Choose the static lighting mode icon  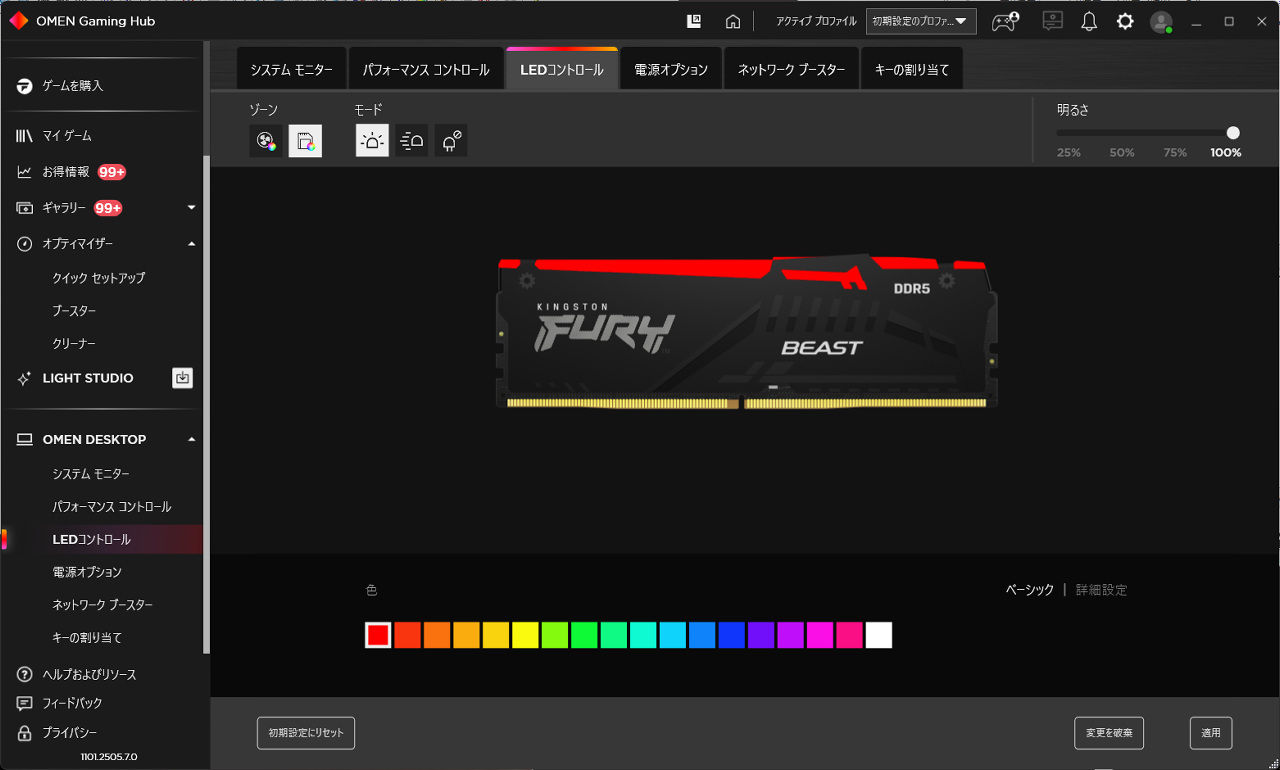[372, 141]
